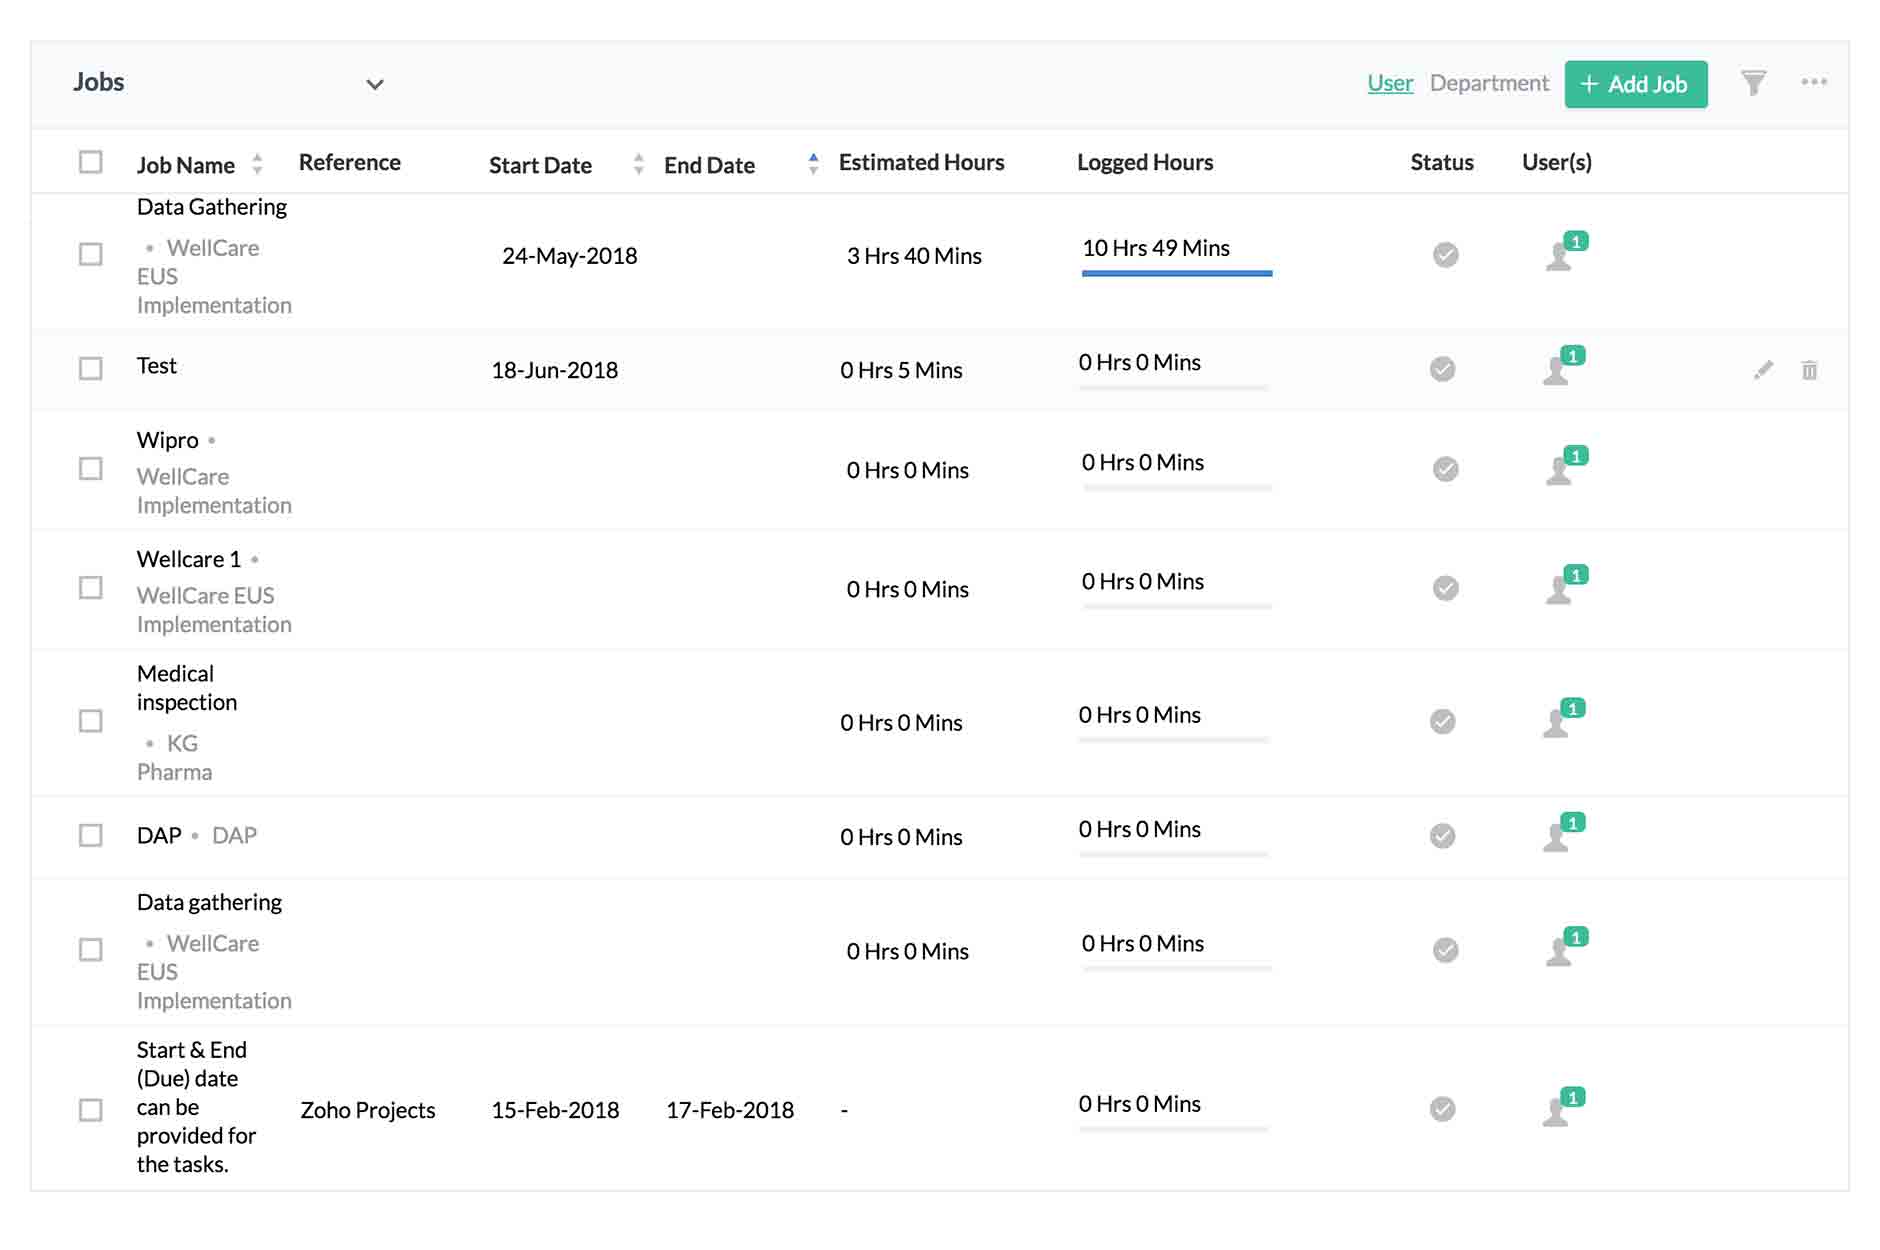Check the checkbox for the Test job
Image resolution: width=1880 pixels, height=1250 pixels.
[90, 368]
